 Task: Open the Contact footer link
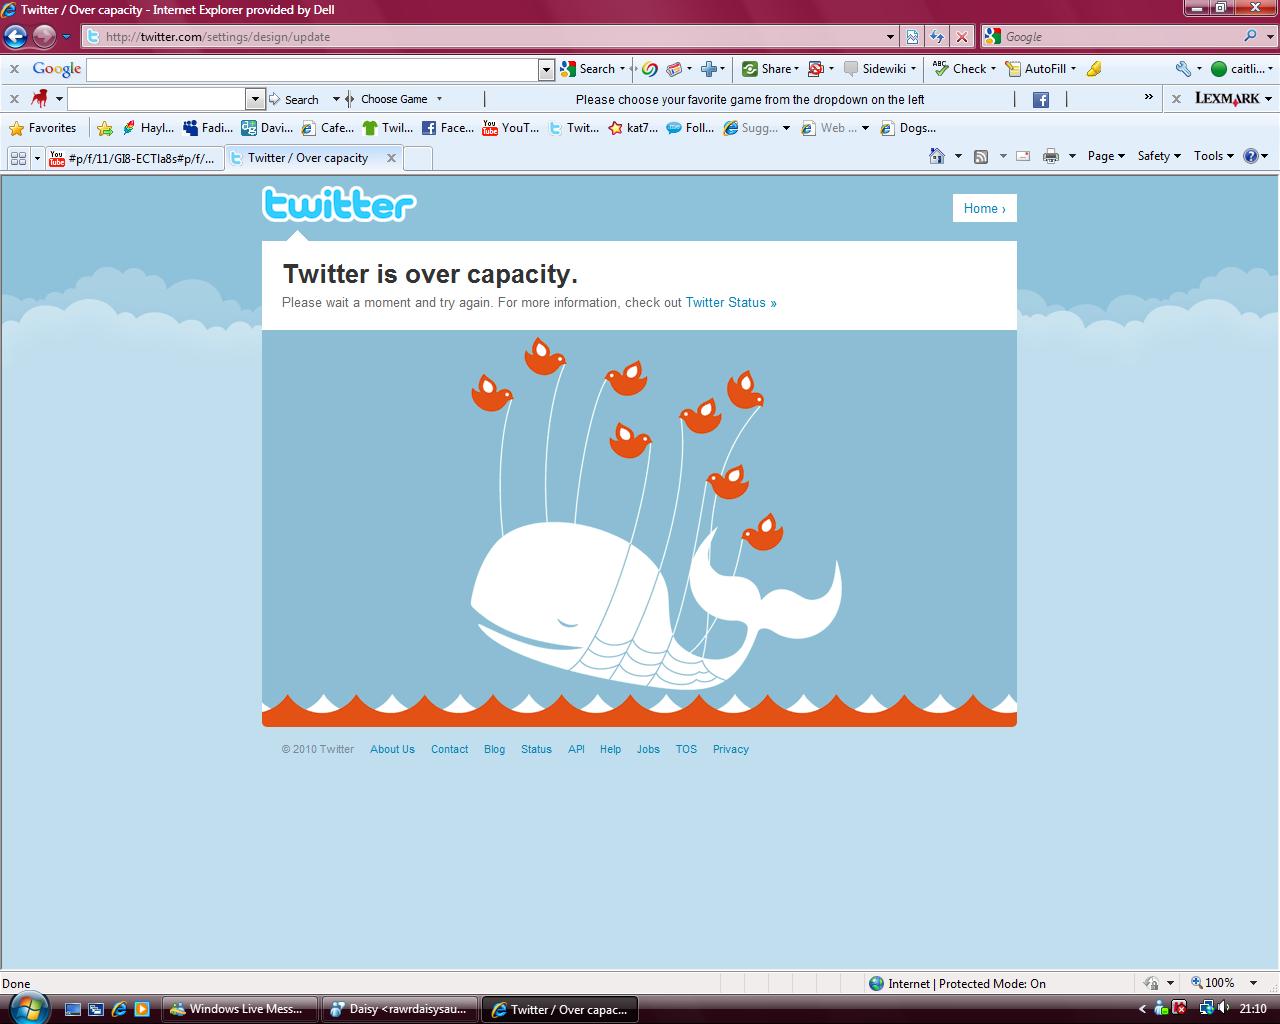click(x=449, y=749)
